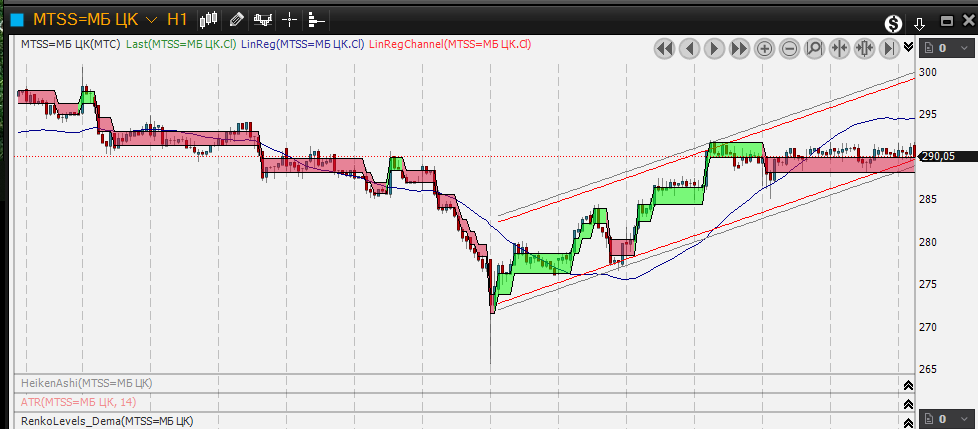Click the blue square color marker
978x429 pixels.
point(17,19)
